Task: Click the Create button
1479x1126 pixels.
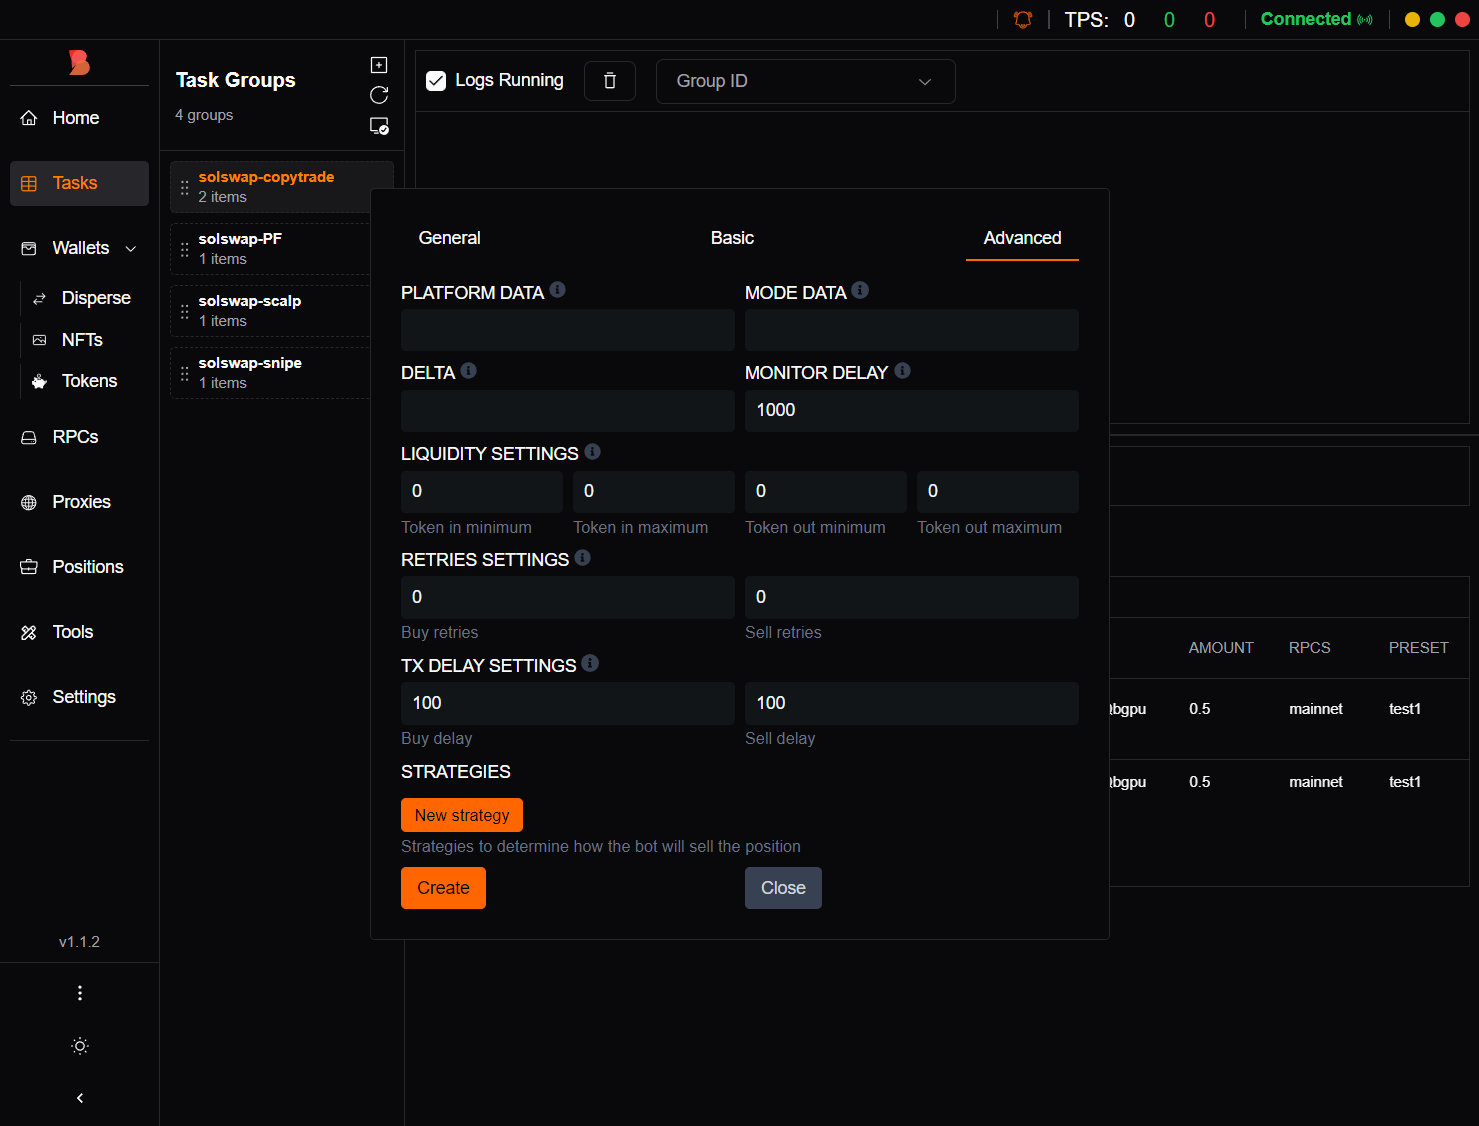Action: point(443,888)
